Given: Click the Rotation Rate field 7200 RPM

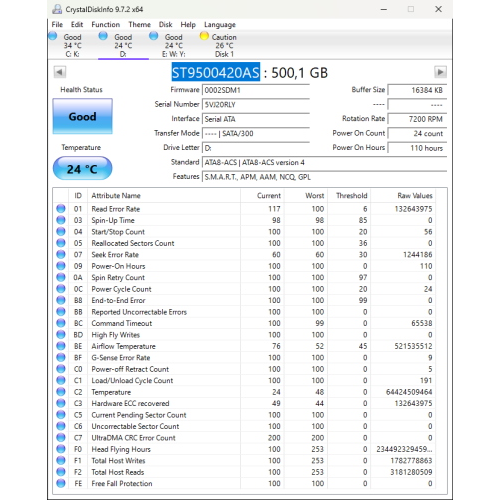Looking at the screenshot, I should click(417, 119).
